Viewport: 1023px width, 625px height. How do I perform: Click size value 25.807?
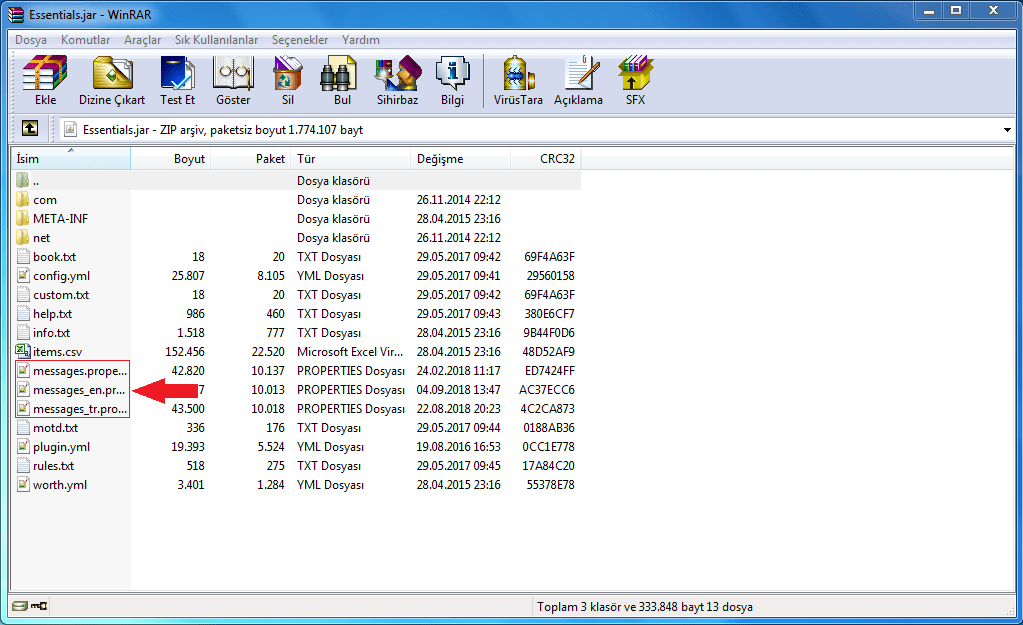click(x=188, y=276)
